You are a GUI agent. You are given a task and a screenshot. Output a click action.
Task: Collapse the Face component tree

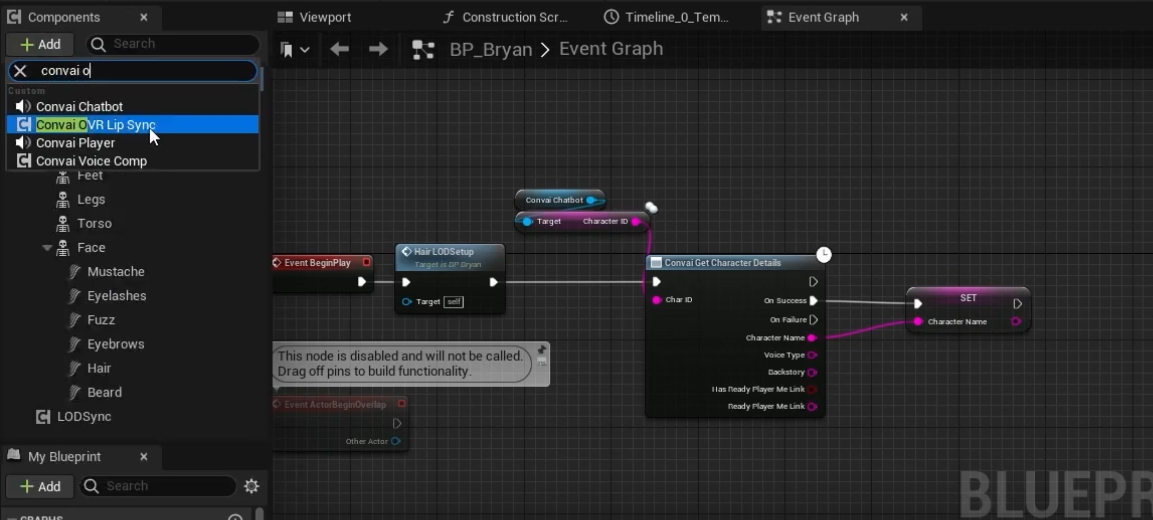[x=47, y=248]
